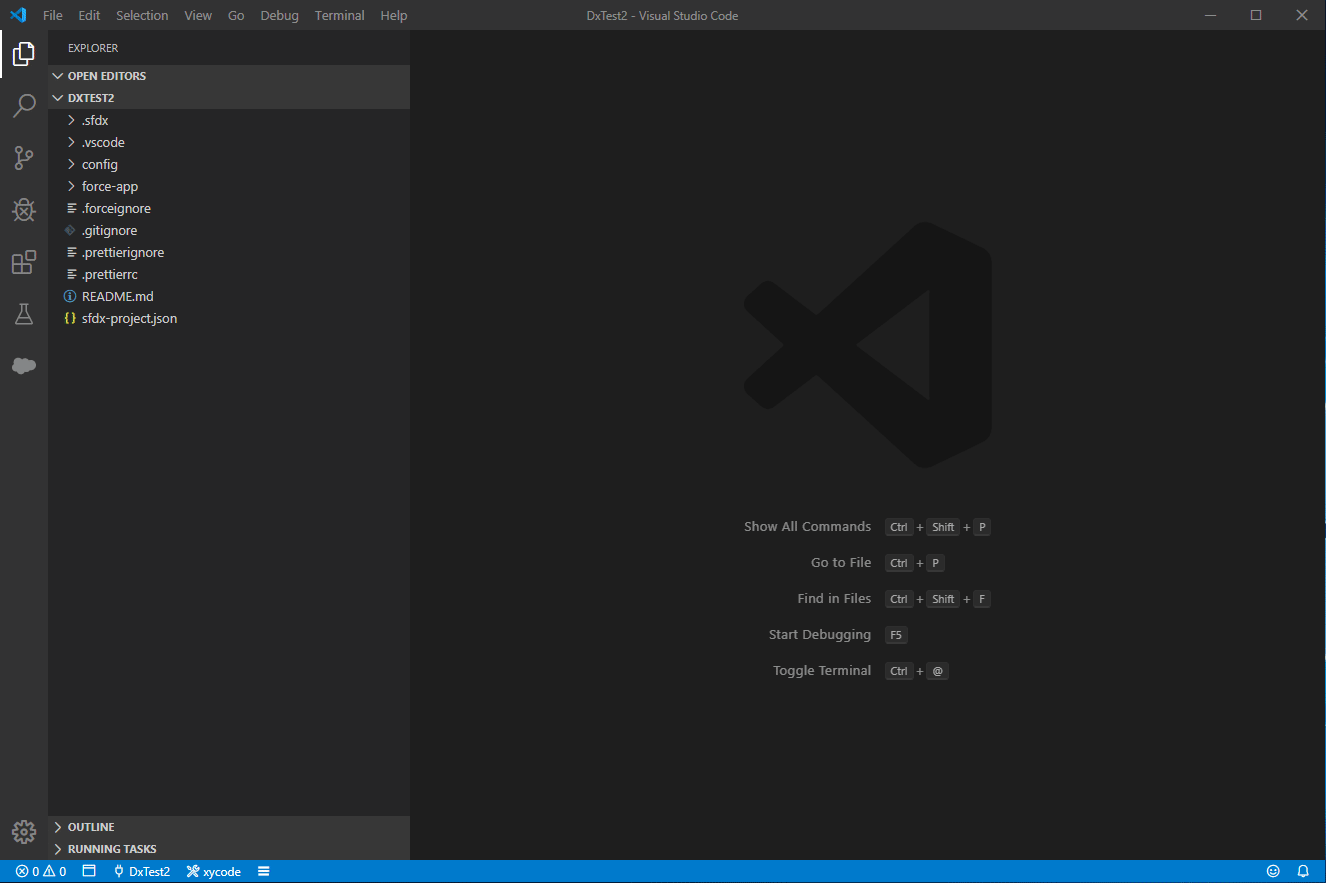1326x883 pixels.
Task: Click the EXPLORER panel title
Action: pyautogui.click(x=93, y=48)
